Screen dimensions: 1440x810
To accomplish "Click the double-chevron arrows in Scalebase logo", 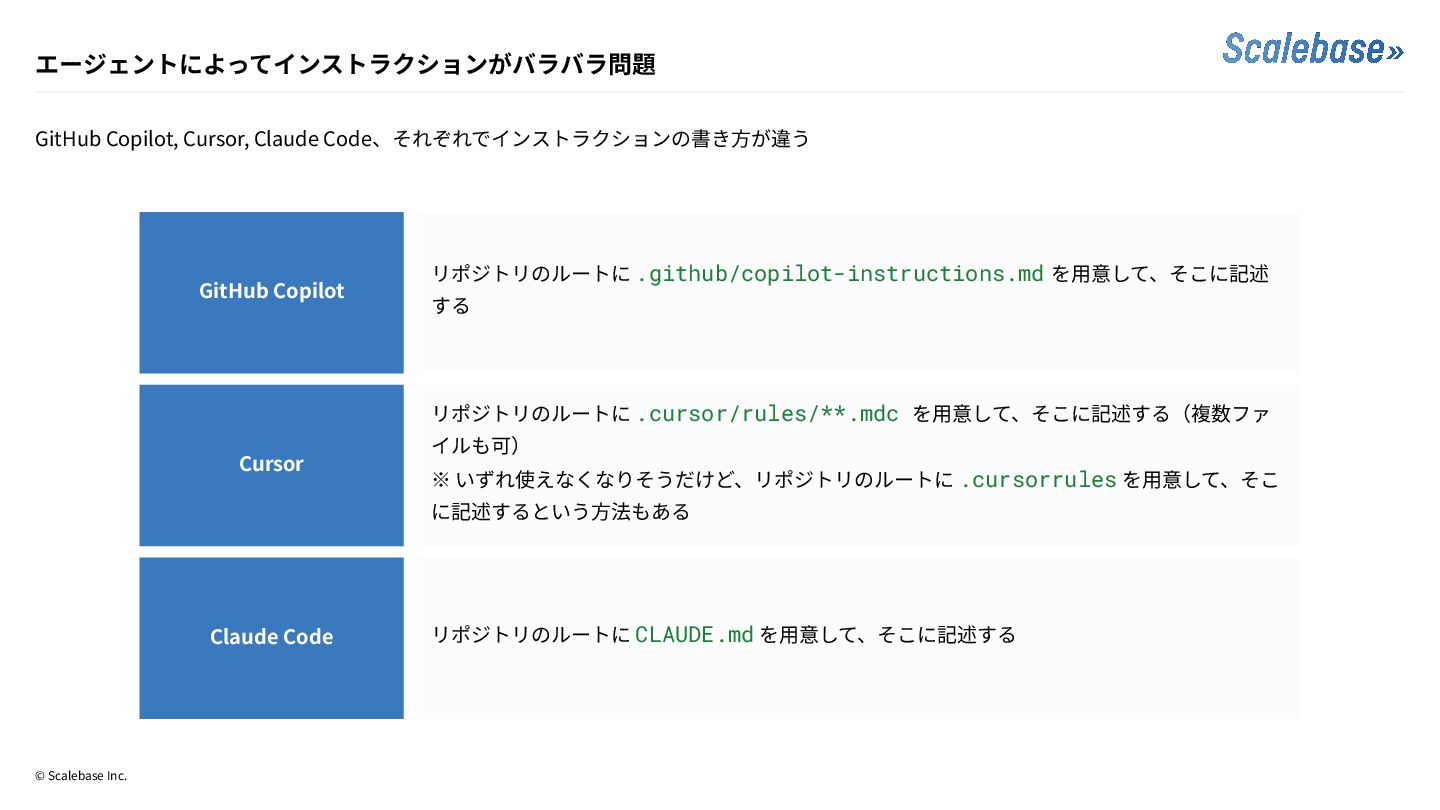I will point(1394,51).
